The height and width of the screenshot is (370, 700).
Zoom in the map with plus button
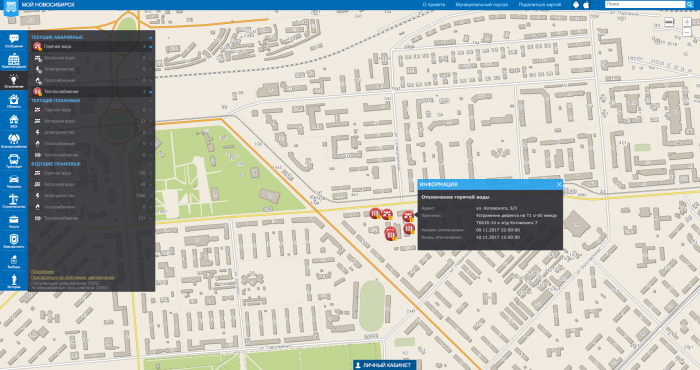pyautogui.click(x=687, y=22)
